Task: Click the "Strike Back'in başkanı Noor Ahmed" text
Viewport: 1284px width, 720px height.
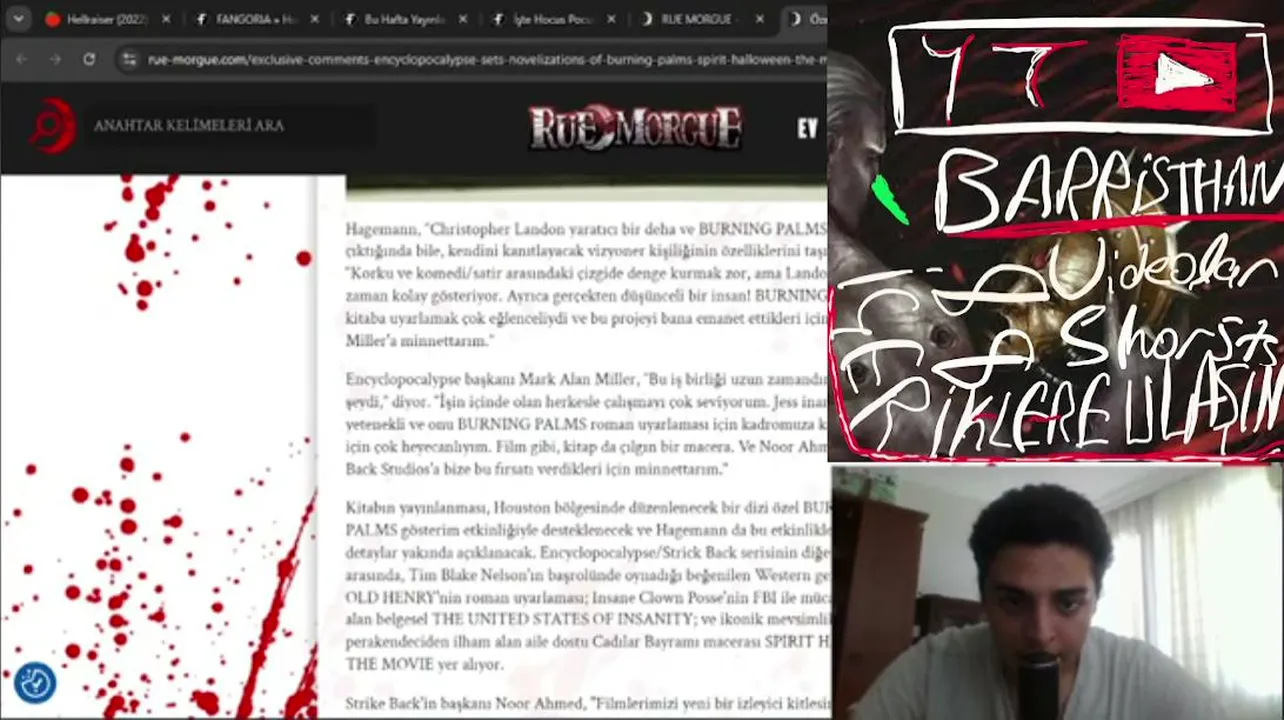Action: point(466,704)
